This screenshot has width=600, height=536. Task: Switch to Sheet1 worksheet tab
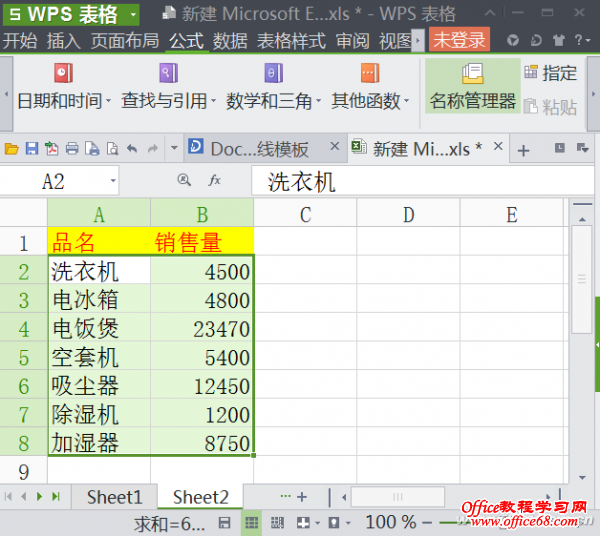[x=114, y=497]
